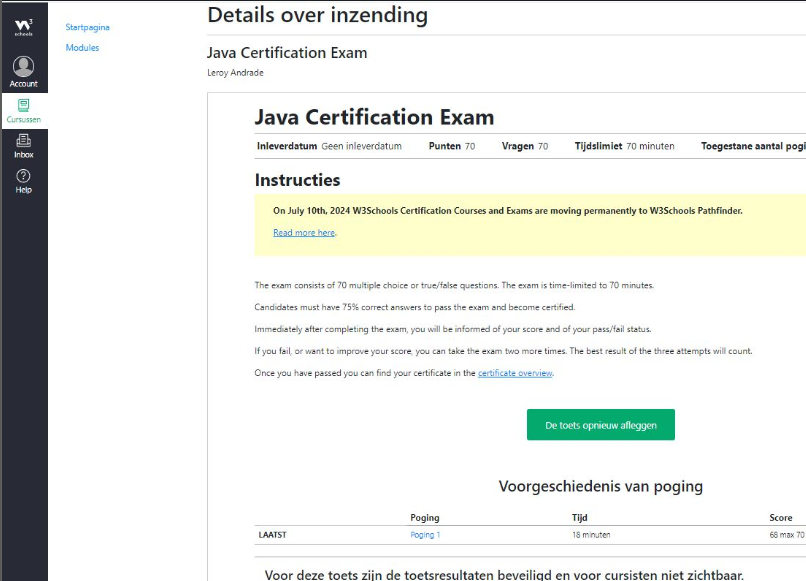
Task: Click the "Tijd" column header
Action: (579, 518)
